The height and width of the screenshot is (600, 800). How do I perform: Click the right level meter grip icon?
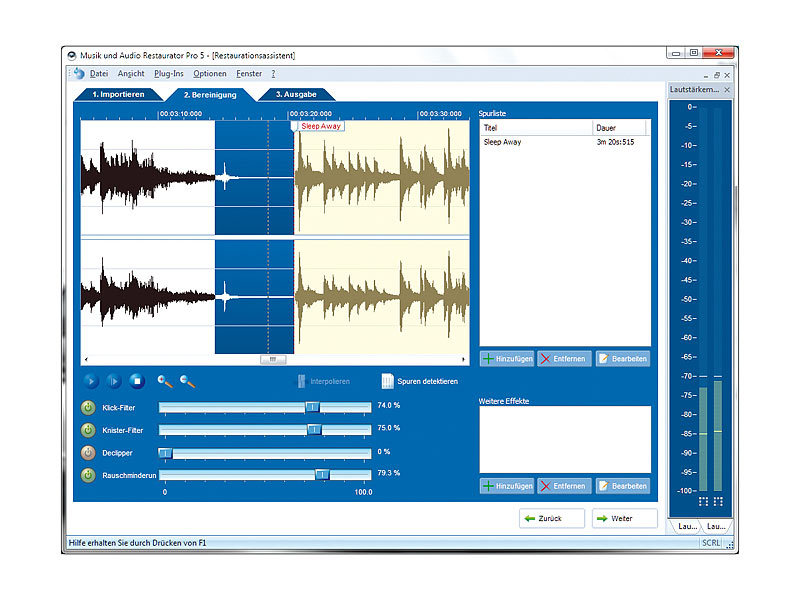click(x=718, y=501)
